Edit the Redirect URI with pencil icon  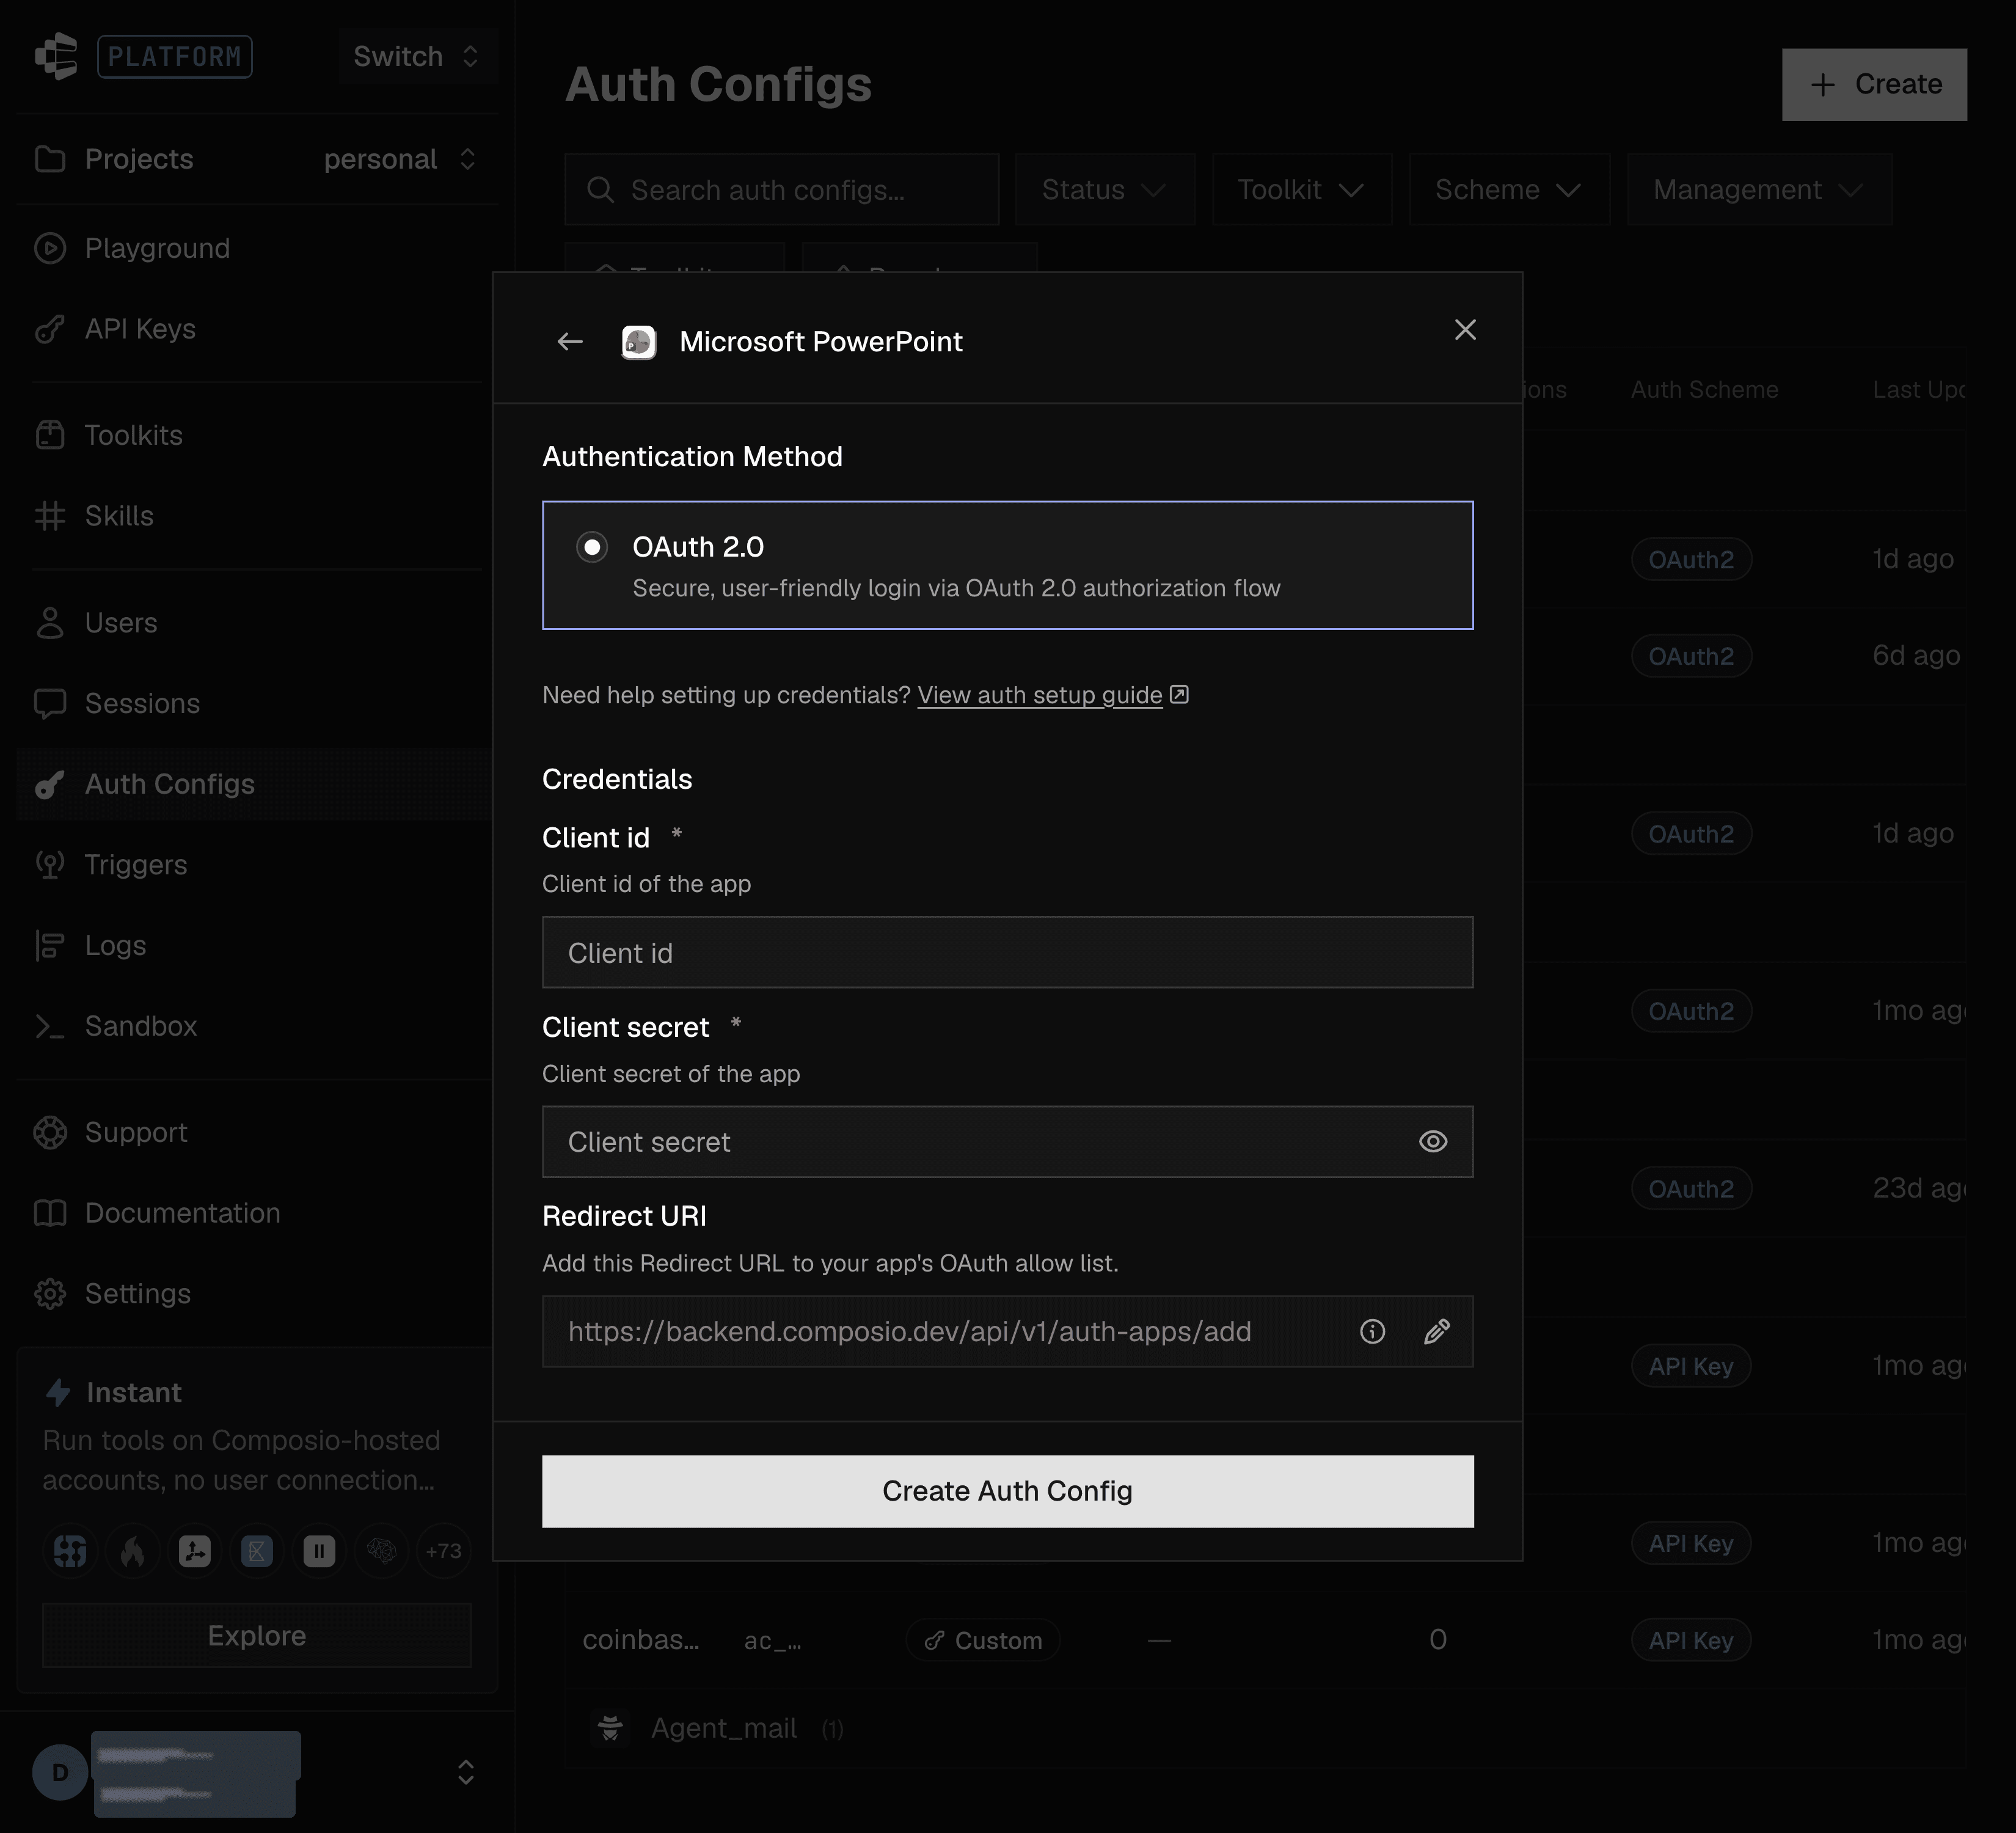pyautogui.click(x=1437, y=1331)
